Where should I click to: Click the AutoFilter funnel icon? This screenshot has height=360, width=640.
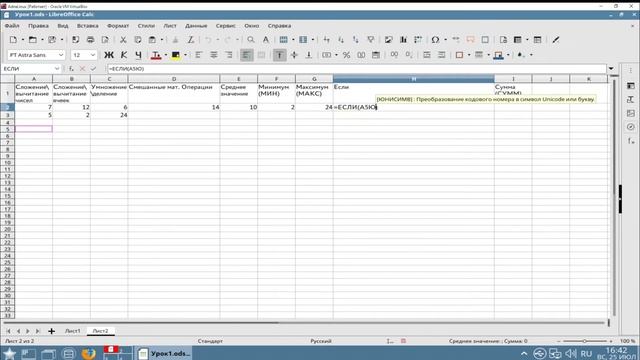click(x=371, y=40)
